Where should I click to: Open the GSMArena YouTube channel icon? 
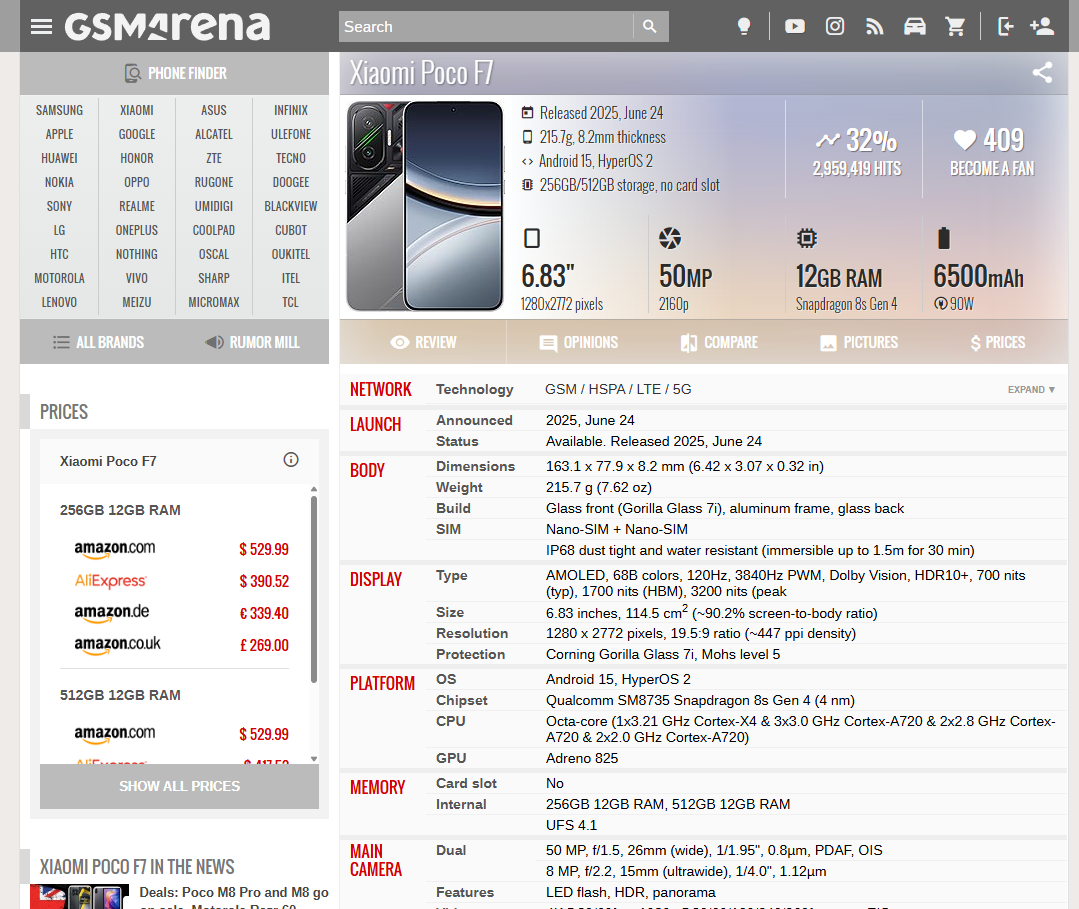click(x=794, y=26)
